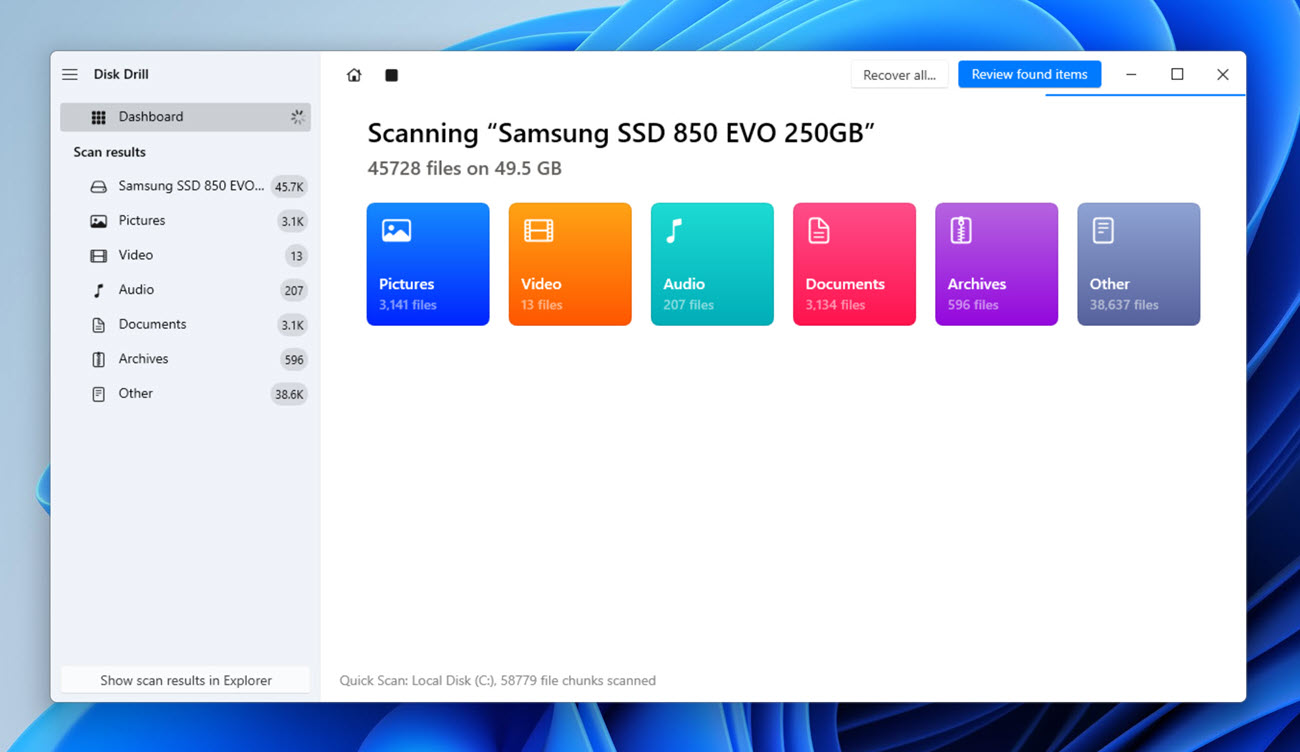1300x752 pixels.
Task: Open the hamburger menu next to Disk Drill
Action: [70, 75]
